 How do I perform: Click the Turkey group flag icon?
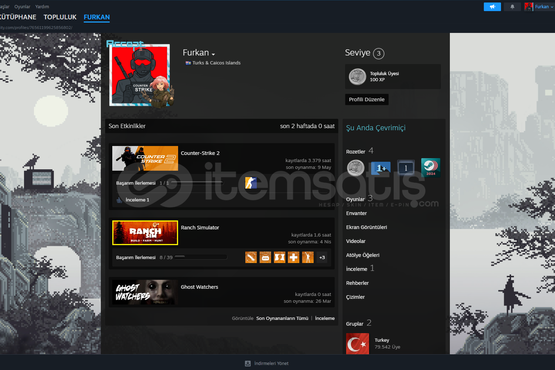coord(357,344)
